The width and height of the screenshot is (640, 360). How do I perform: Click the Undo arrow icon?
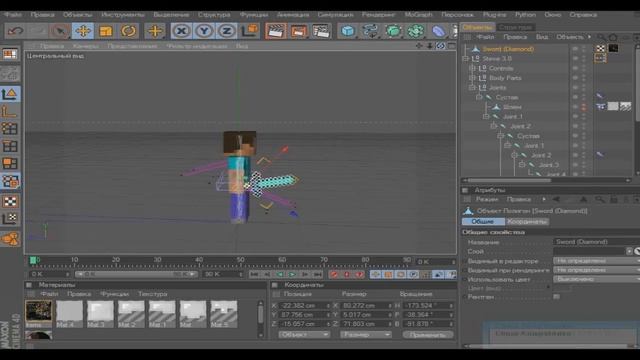pyautogui.click(x=16, y=31)
